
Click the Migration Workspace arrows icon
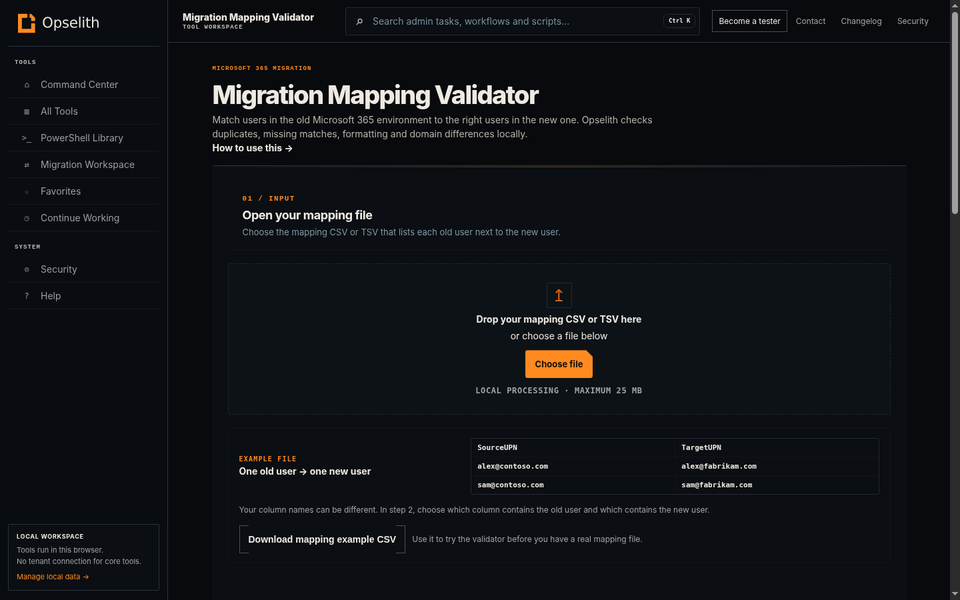26,165
